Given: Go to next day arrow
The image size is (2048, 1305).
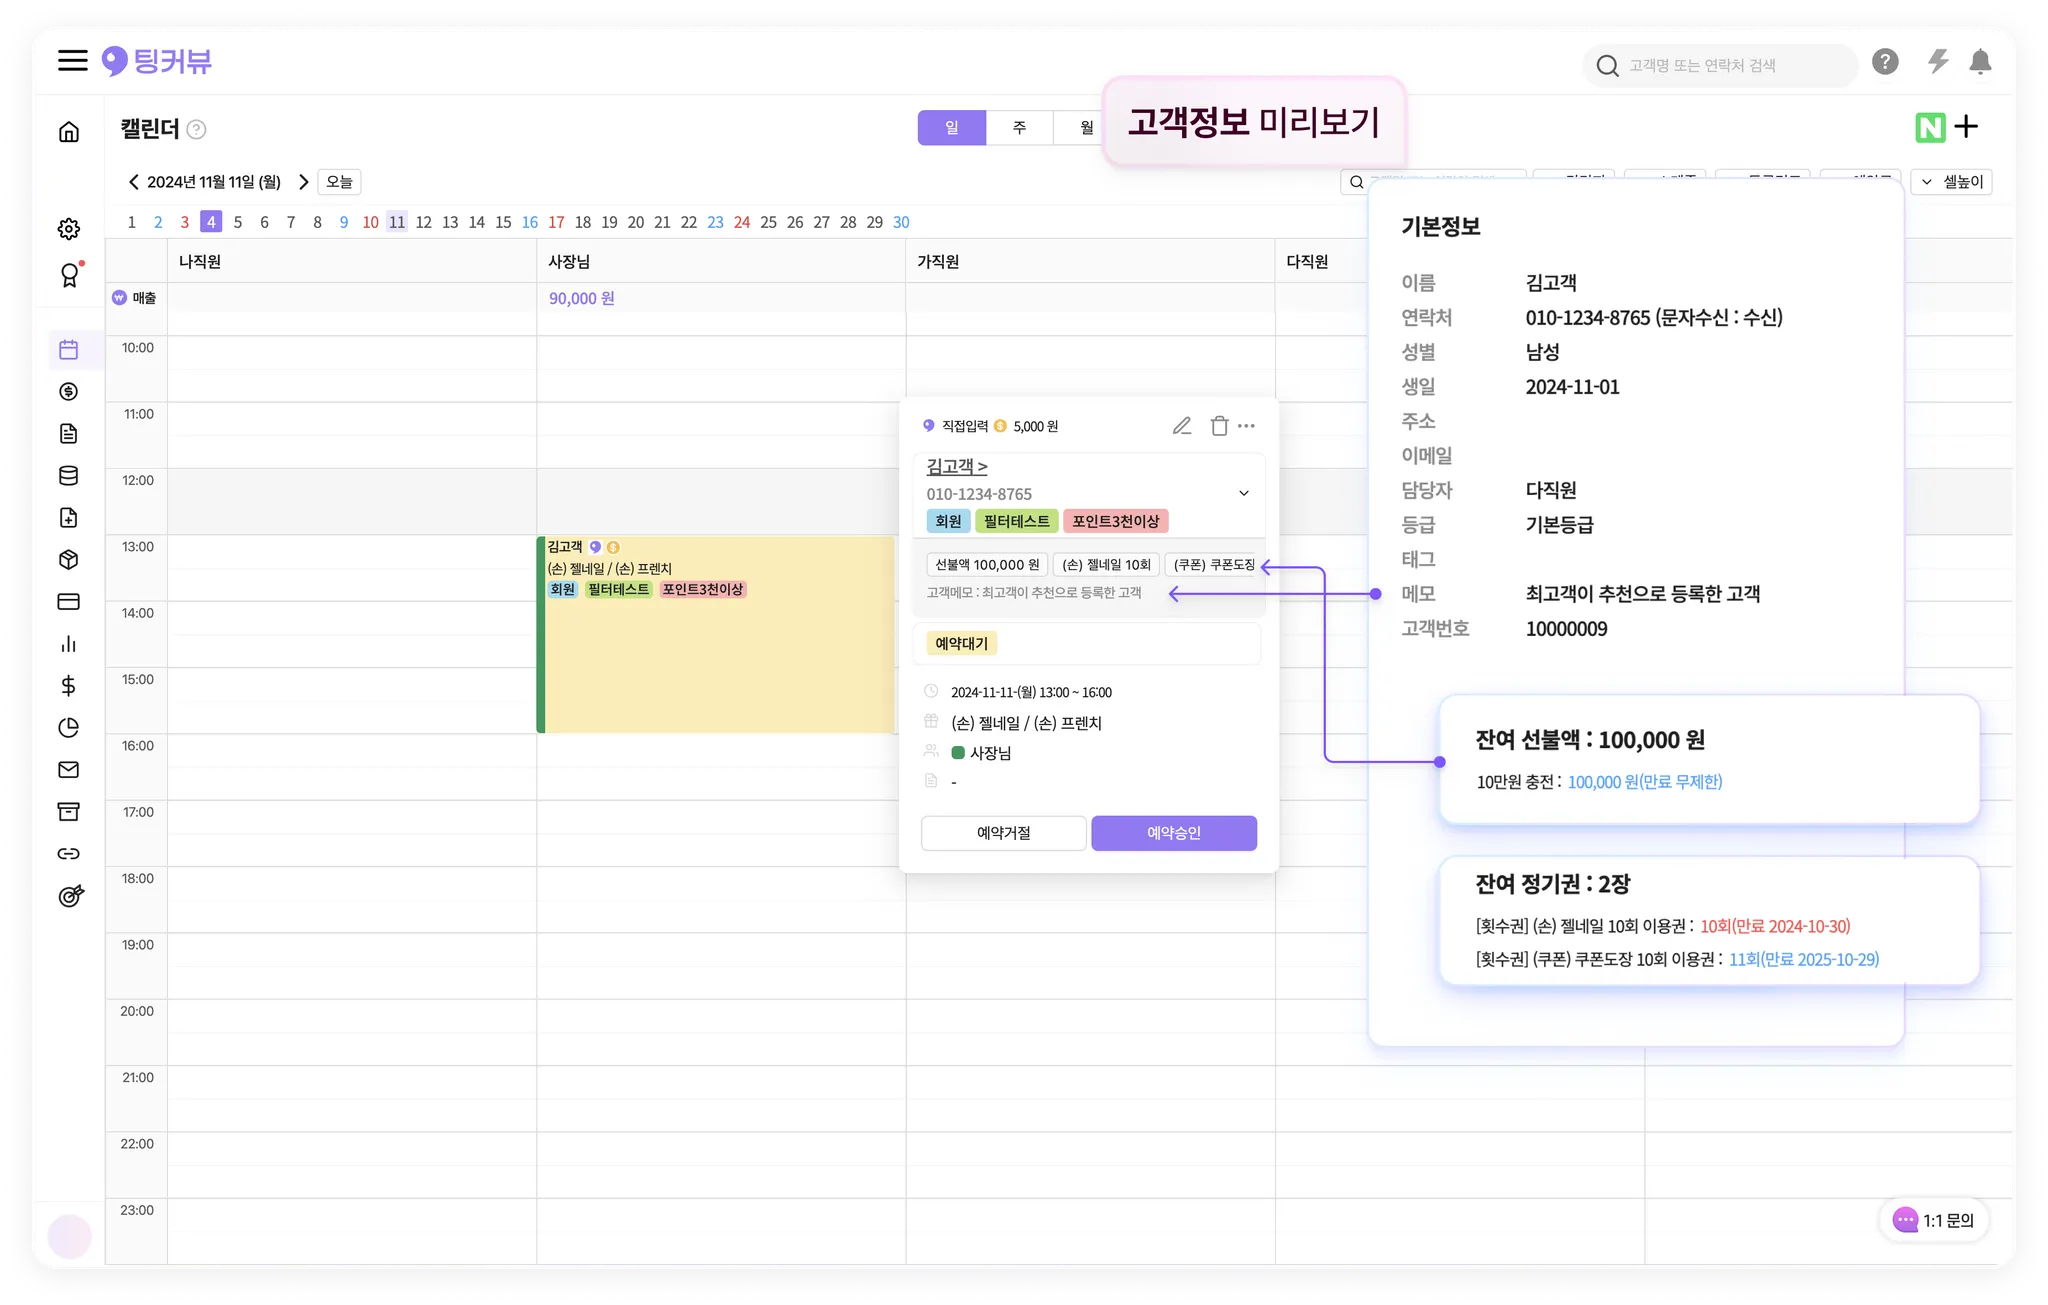Looking at the screenshot, I should [304, 182].
